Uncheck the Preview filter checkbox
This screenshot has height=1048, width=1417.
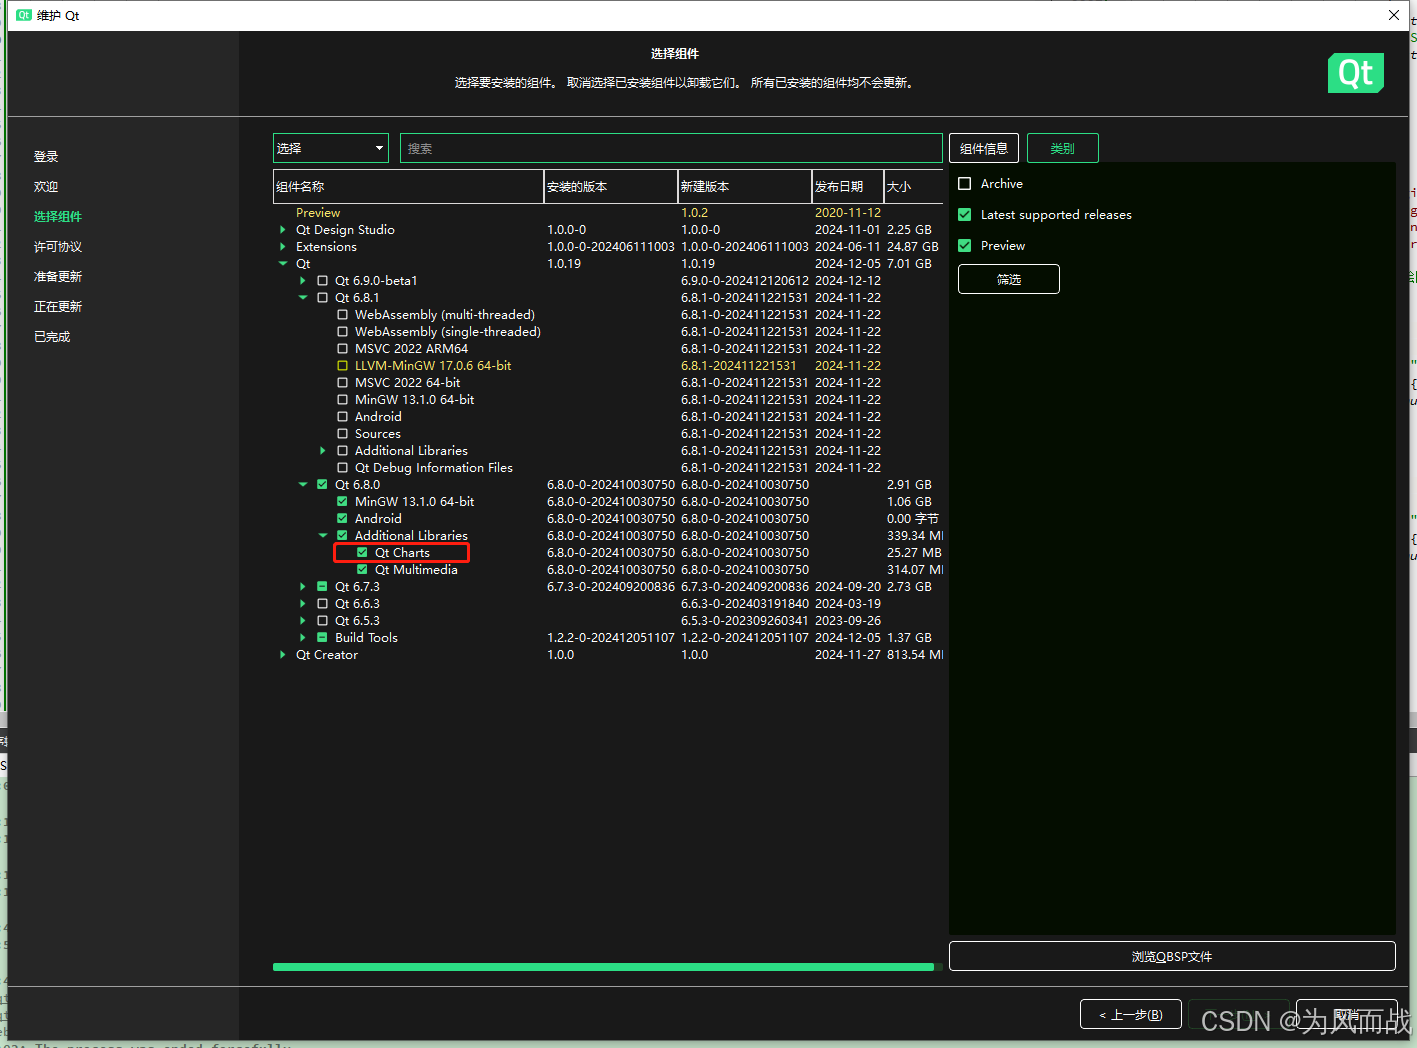(x=964, y=245)
